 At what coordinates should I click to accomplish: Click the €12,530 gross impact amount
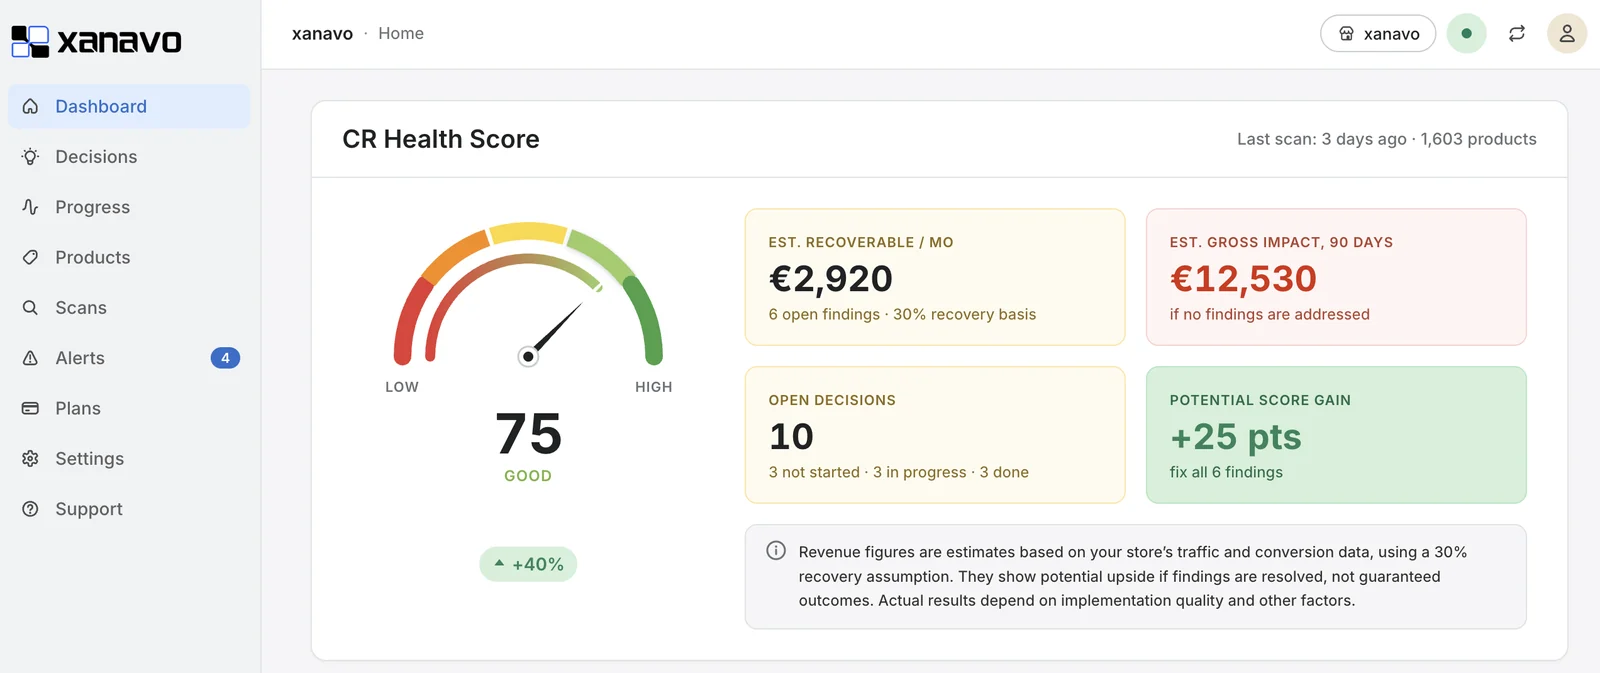click(x=1243, y=278)
